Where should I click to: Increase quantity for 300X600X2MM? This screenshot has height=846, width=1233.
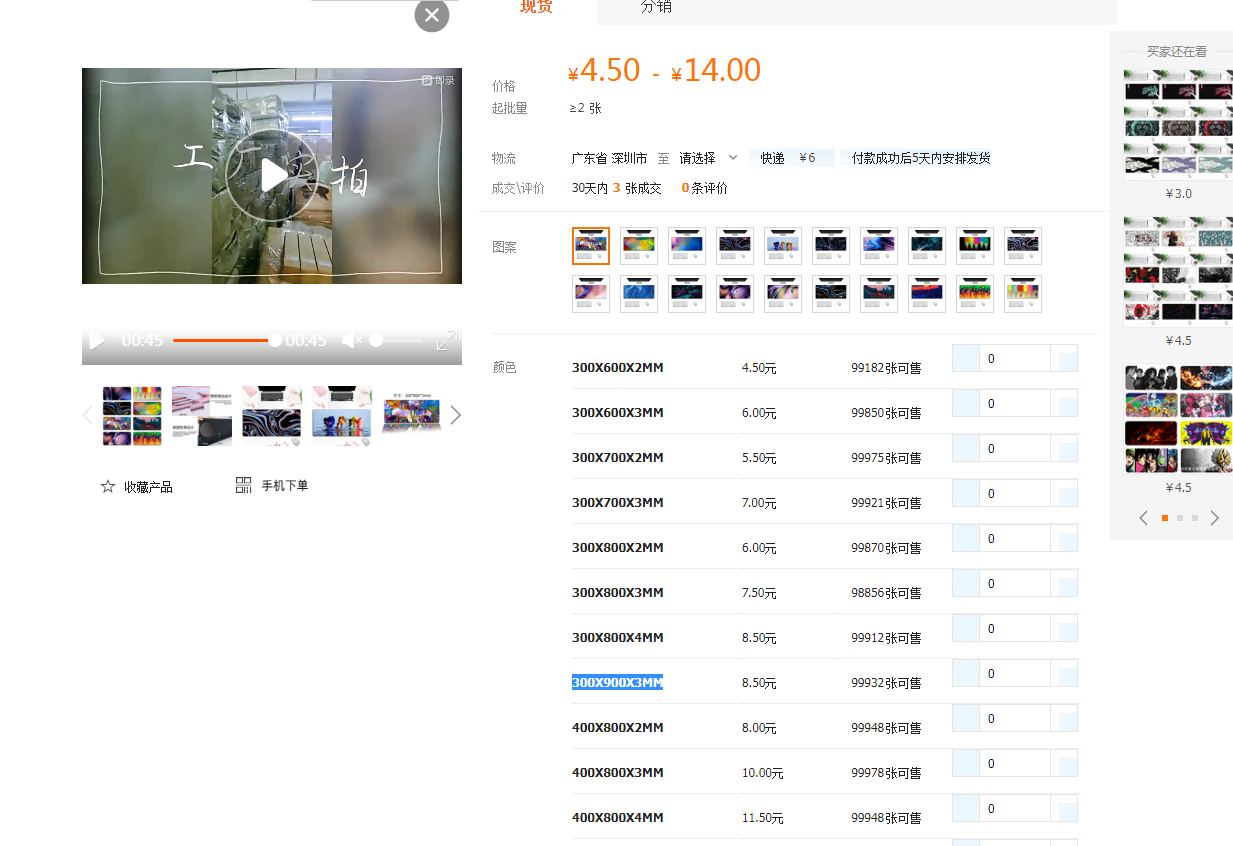[1067, 362]
